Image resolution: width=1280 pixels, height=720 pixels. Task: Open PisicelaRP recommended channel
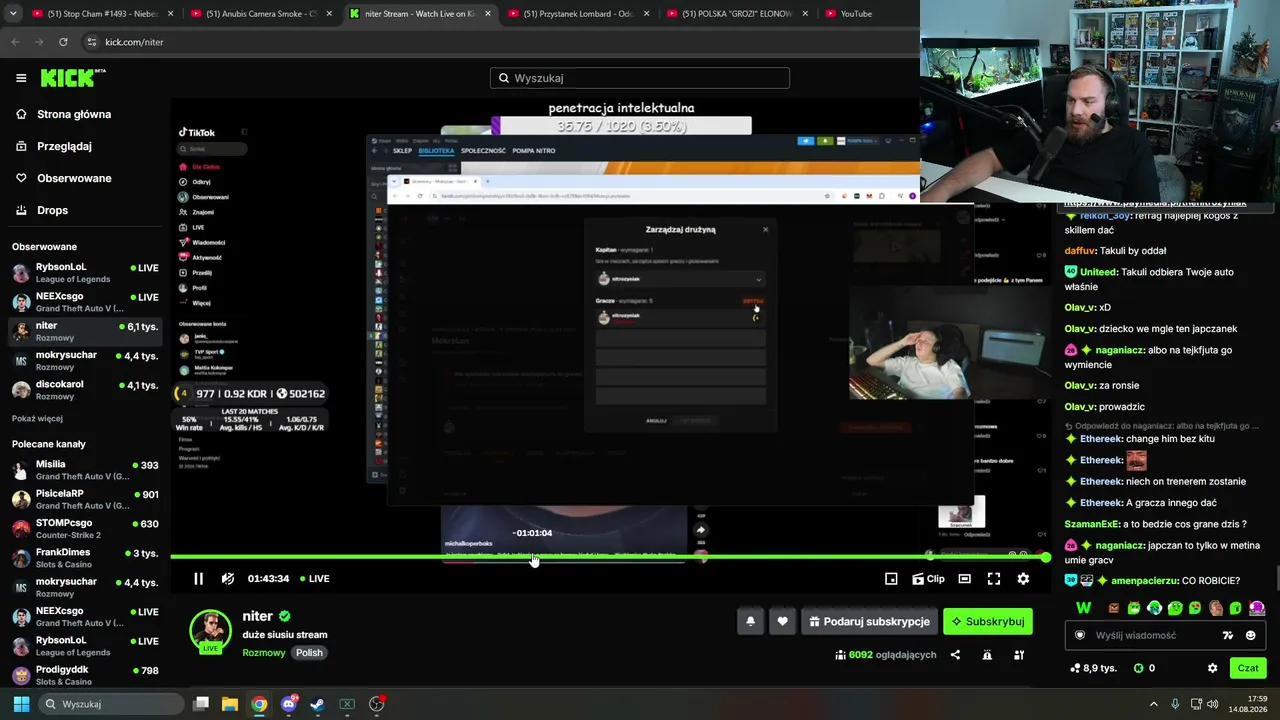pos(85,499)
